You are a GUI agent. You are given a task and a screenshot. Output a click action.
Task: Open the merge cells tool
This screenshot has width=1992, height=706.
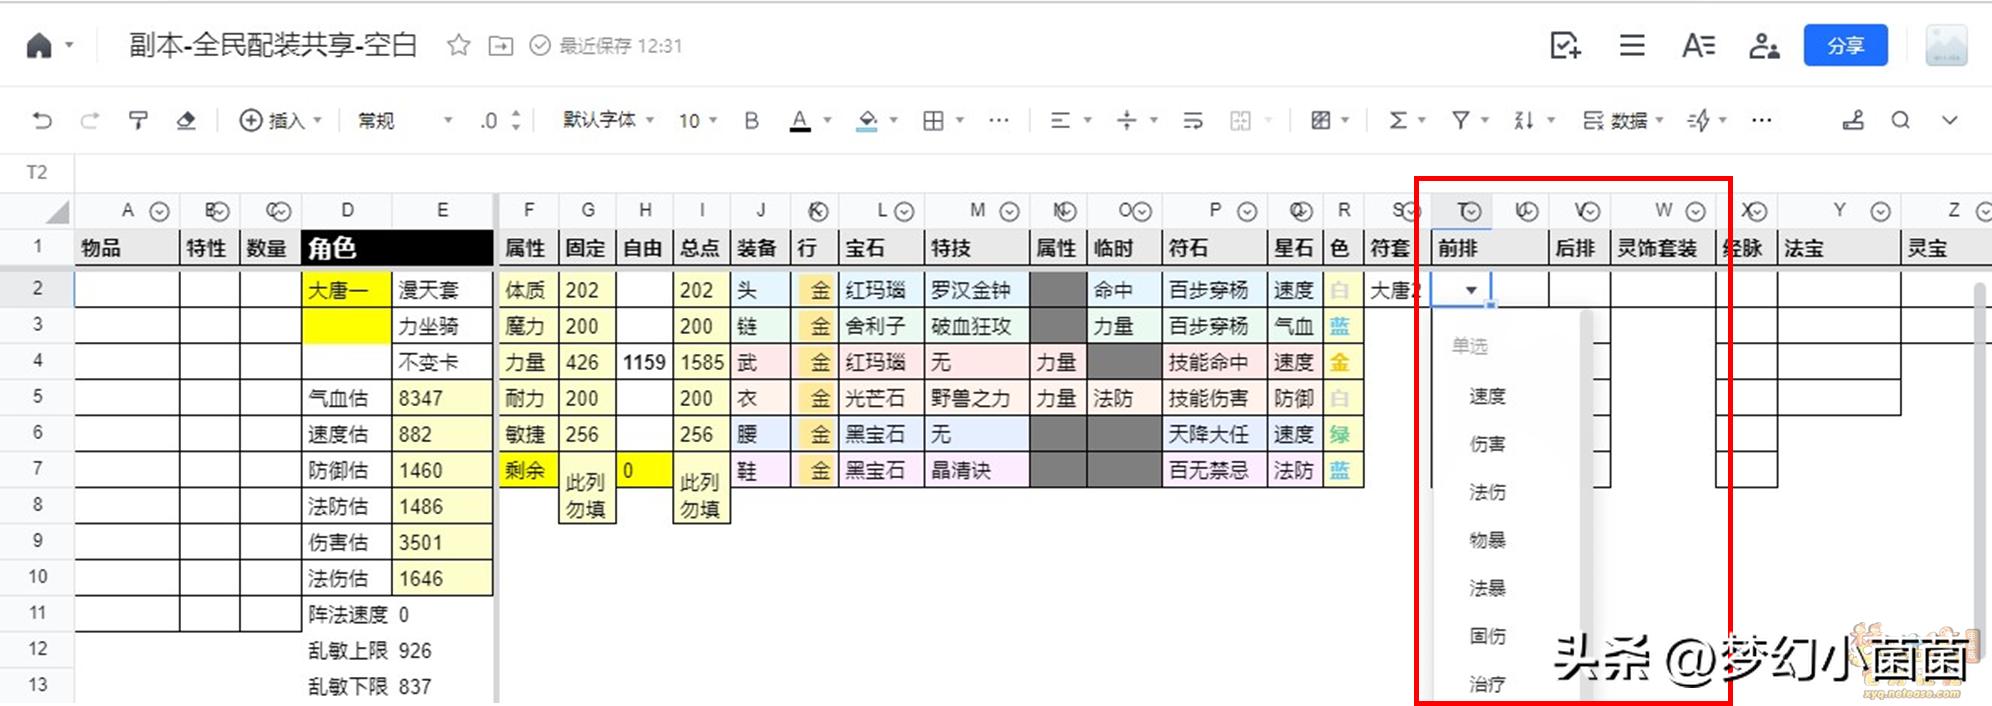[x=1240, y=121]
